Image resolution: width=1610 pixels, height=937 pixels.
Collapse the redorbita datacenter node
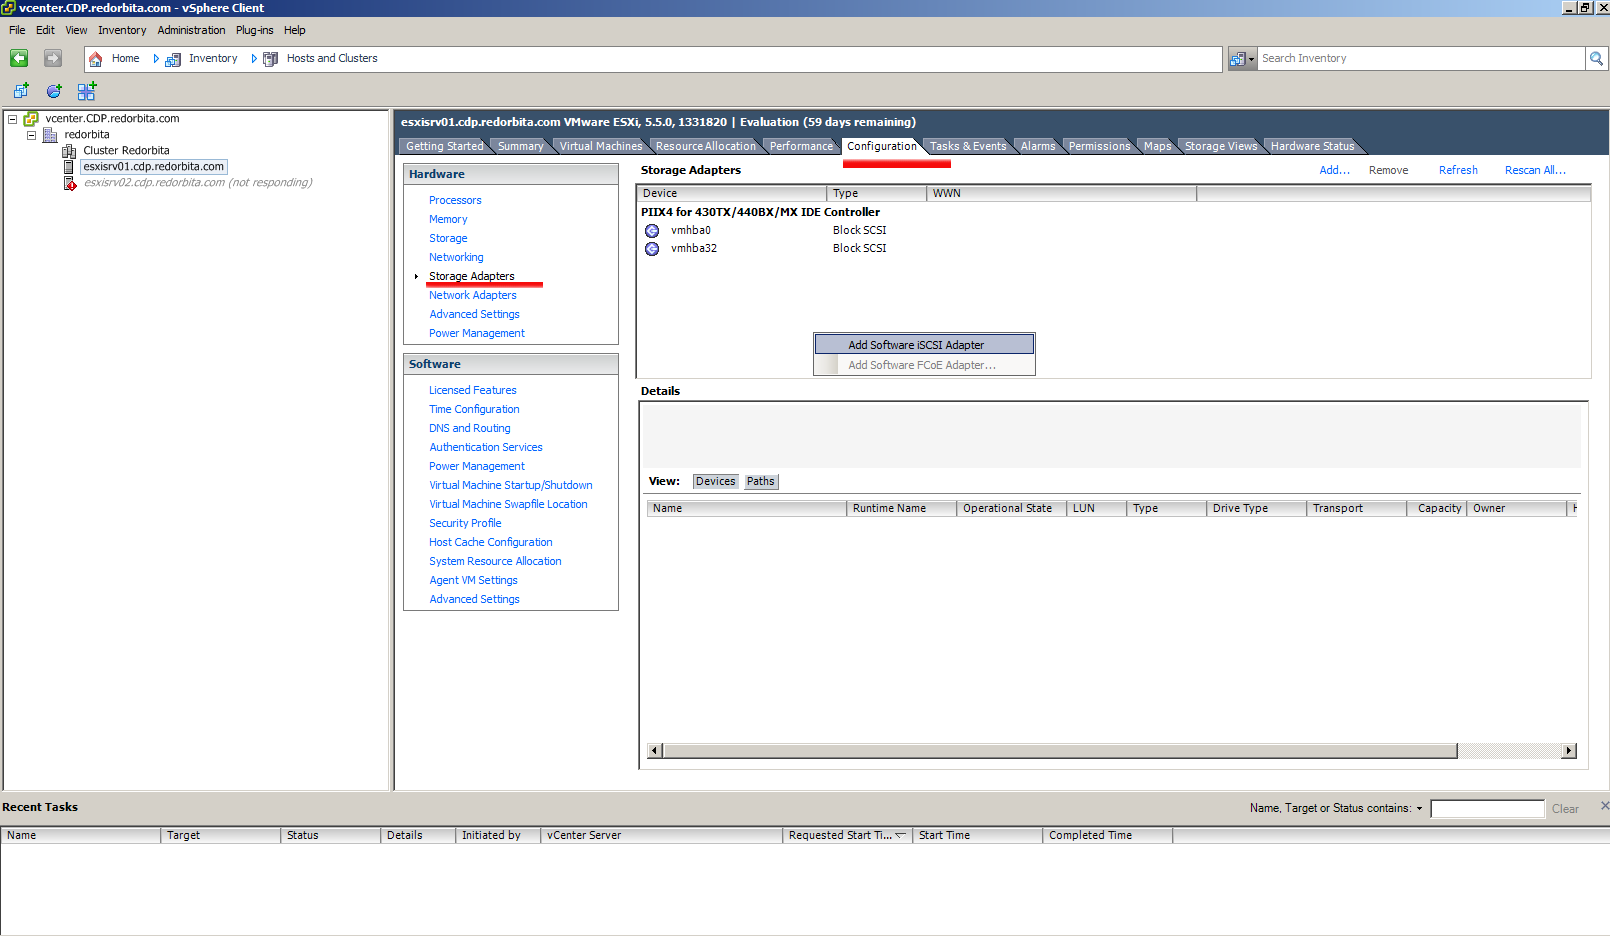(x=31, y=135)
